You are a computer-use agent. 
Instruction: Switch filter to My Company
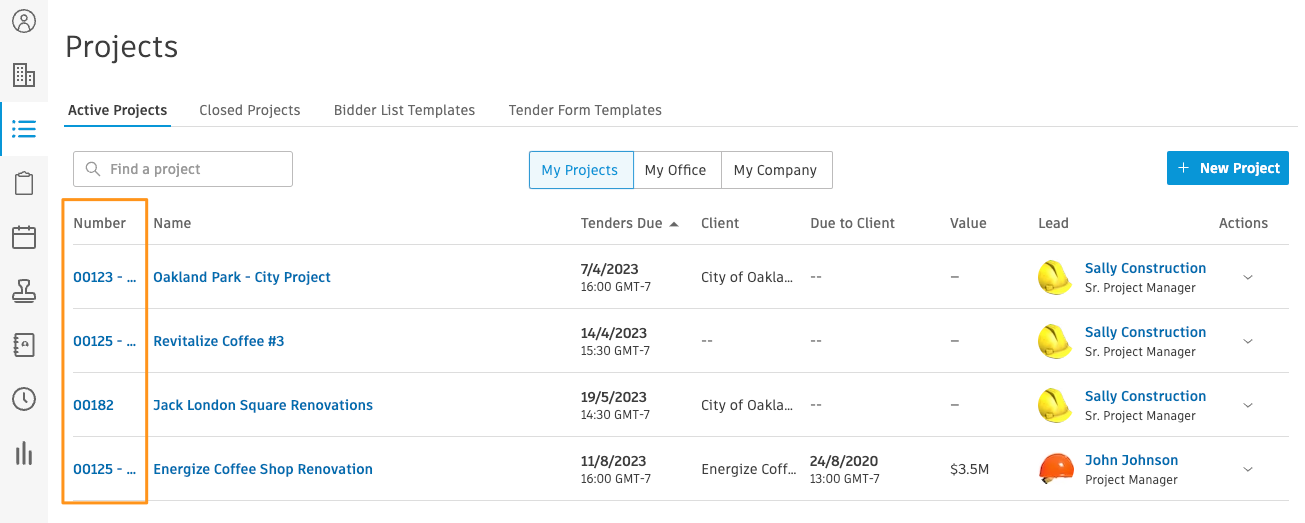tap(775, 170)
